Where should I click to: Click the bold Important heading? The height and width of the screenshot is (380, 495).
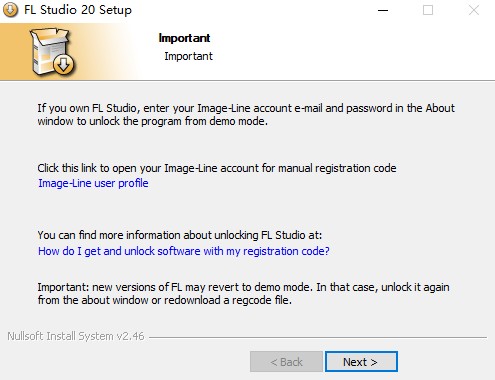[184, 38]
